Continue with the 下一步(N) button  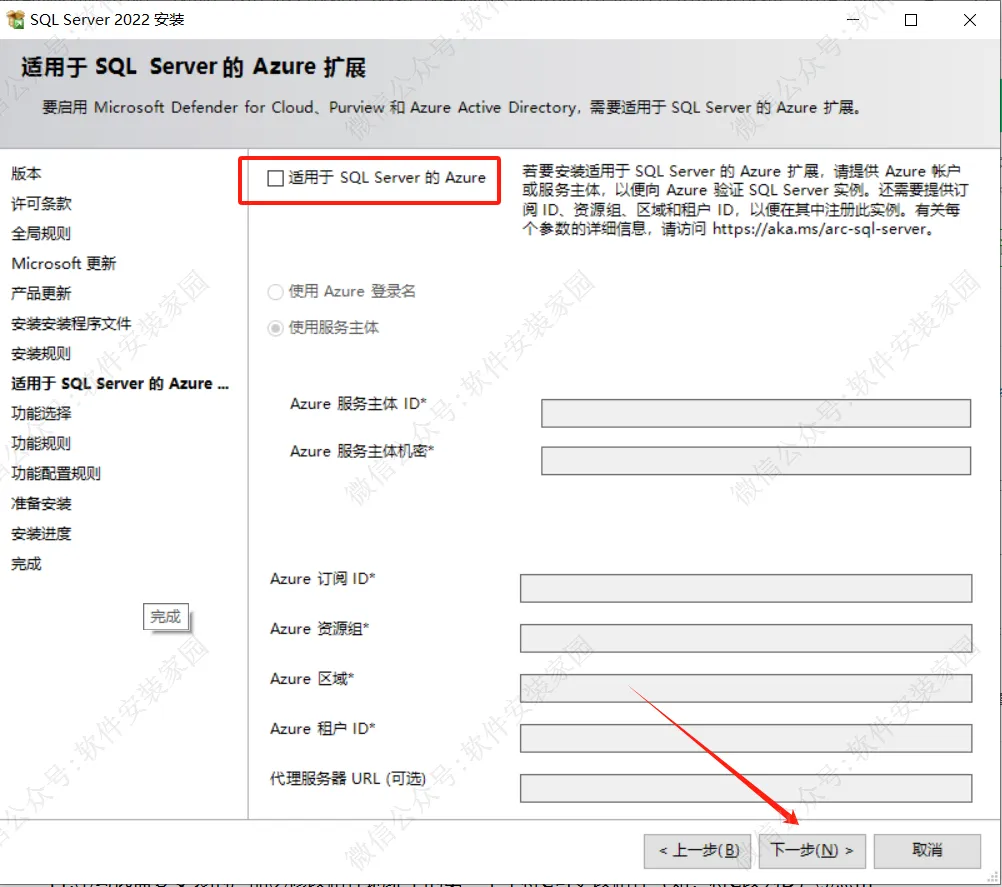coord(812,851)
